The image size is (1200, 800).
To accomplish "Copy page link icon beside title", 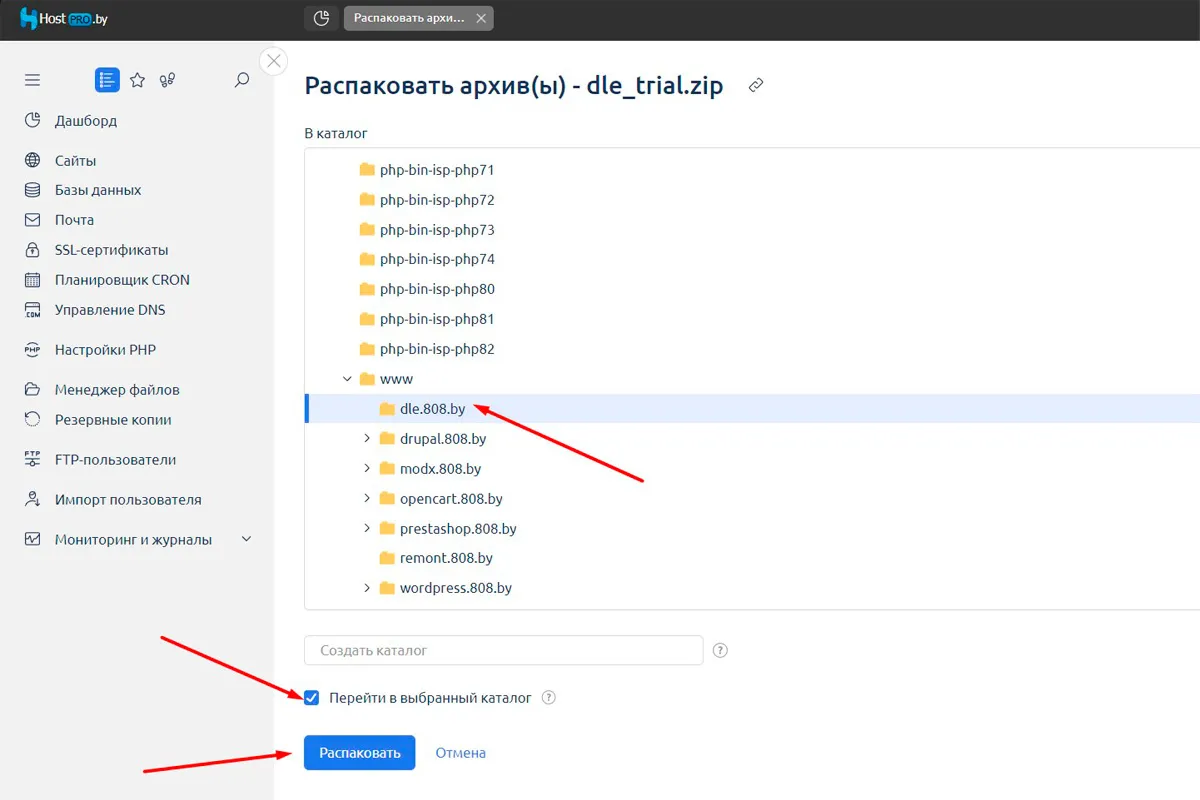I will click(756, 86).
